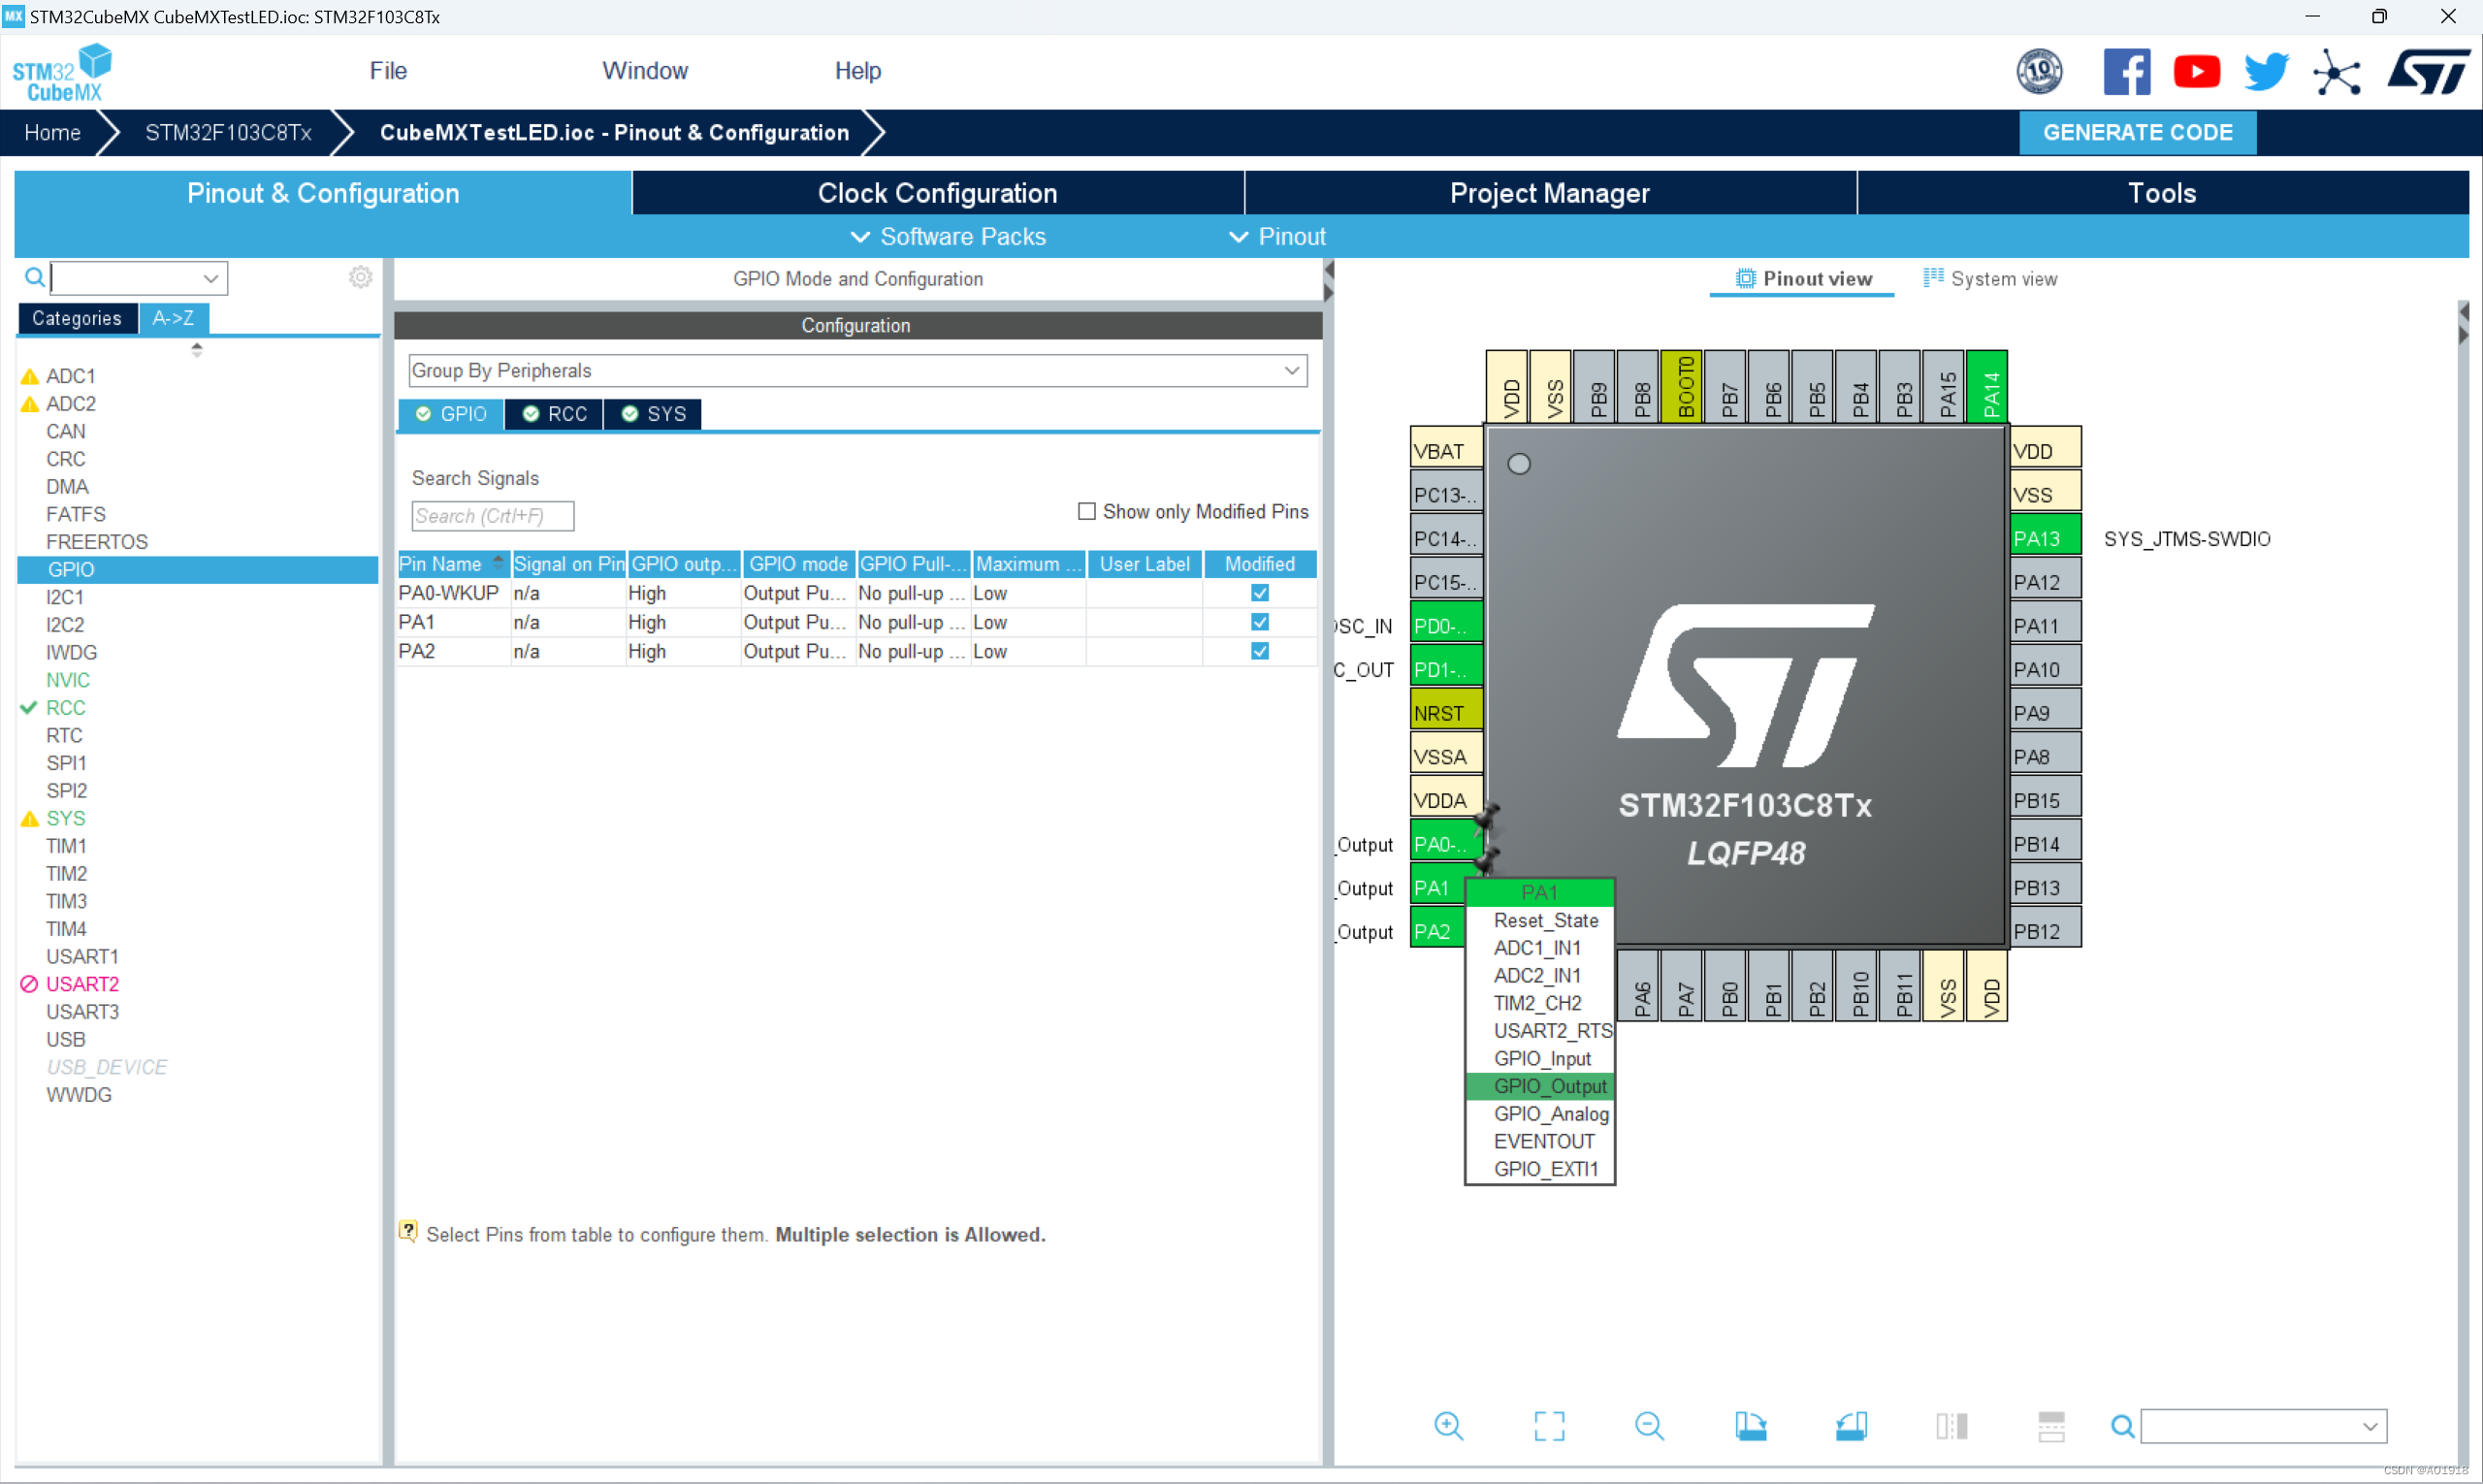Fit the chip to the view

[x=1549, y=1425]
